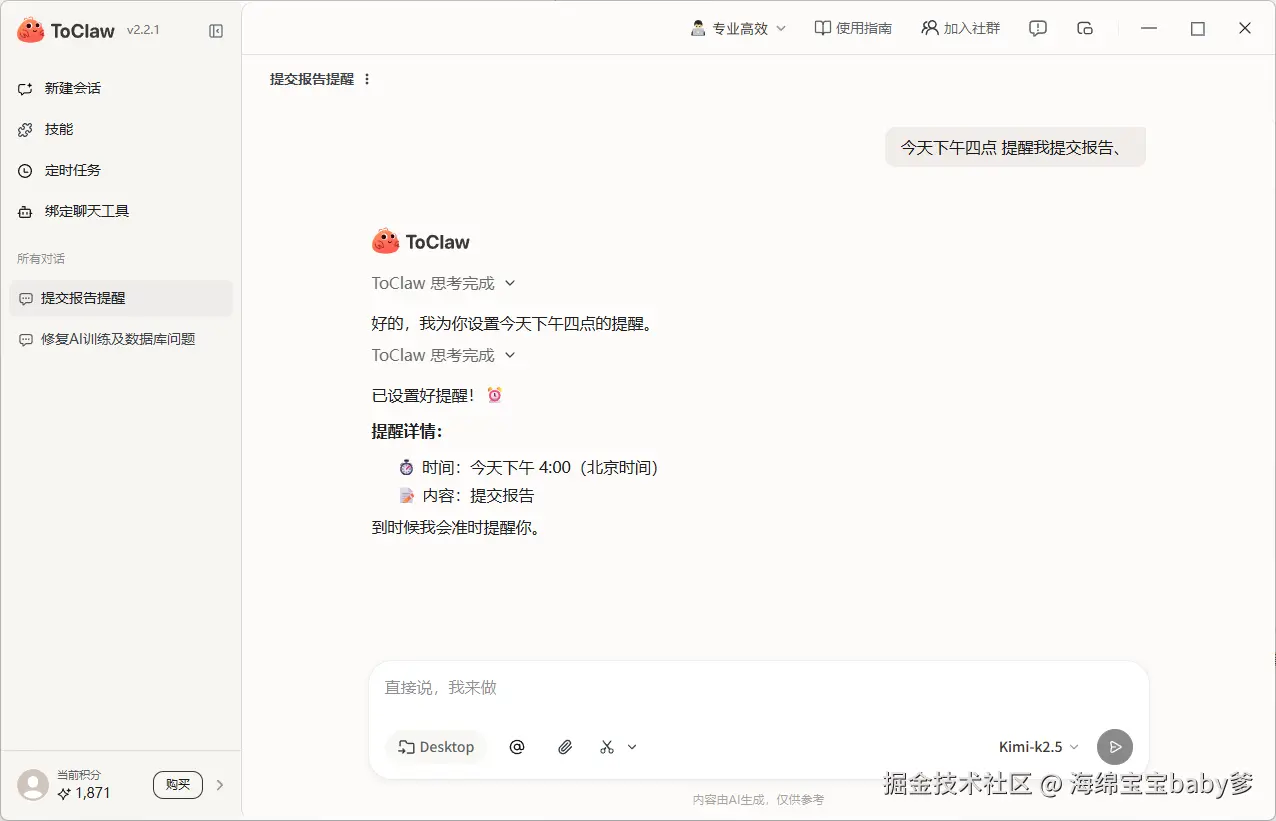Maximize the ToClaw window
This screenshot has width=1276, height=821.
1198,28
